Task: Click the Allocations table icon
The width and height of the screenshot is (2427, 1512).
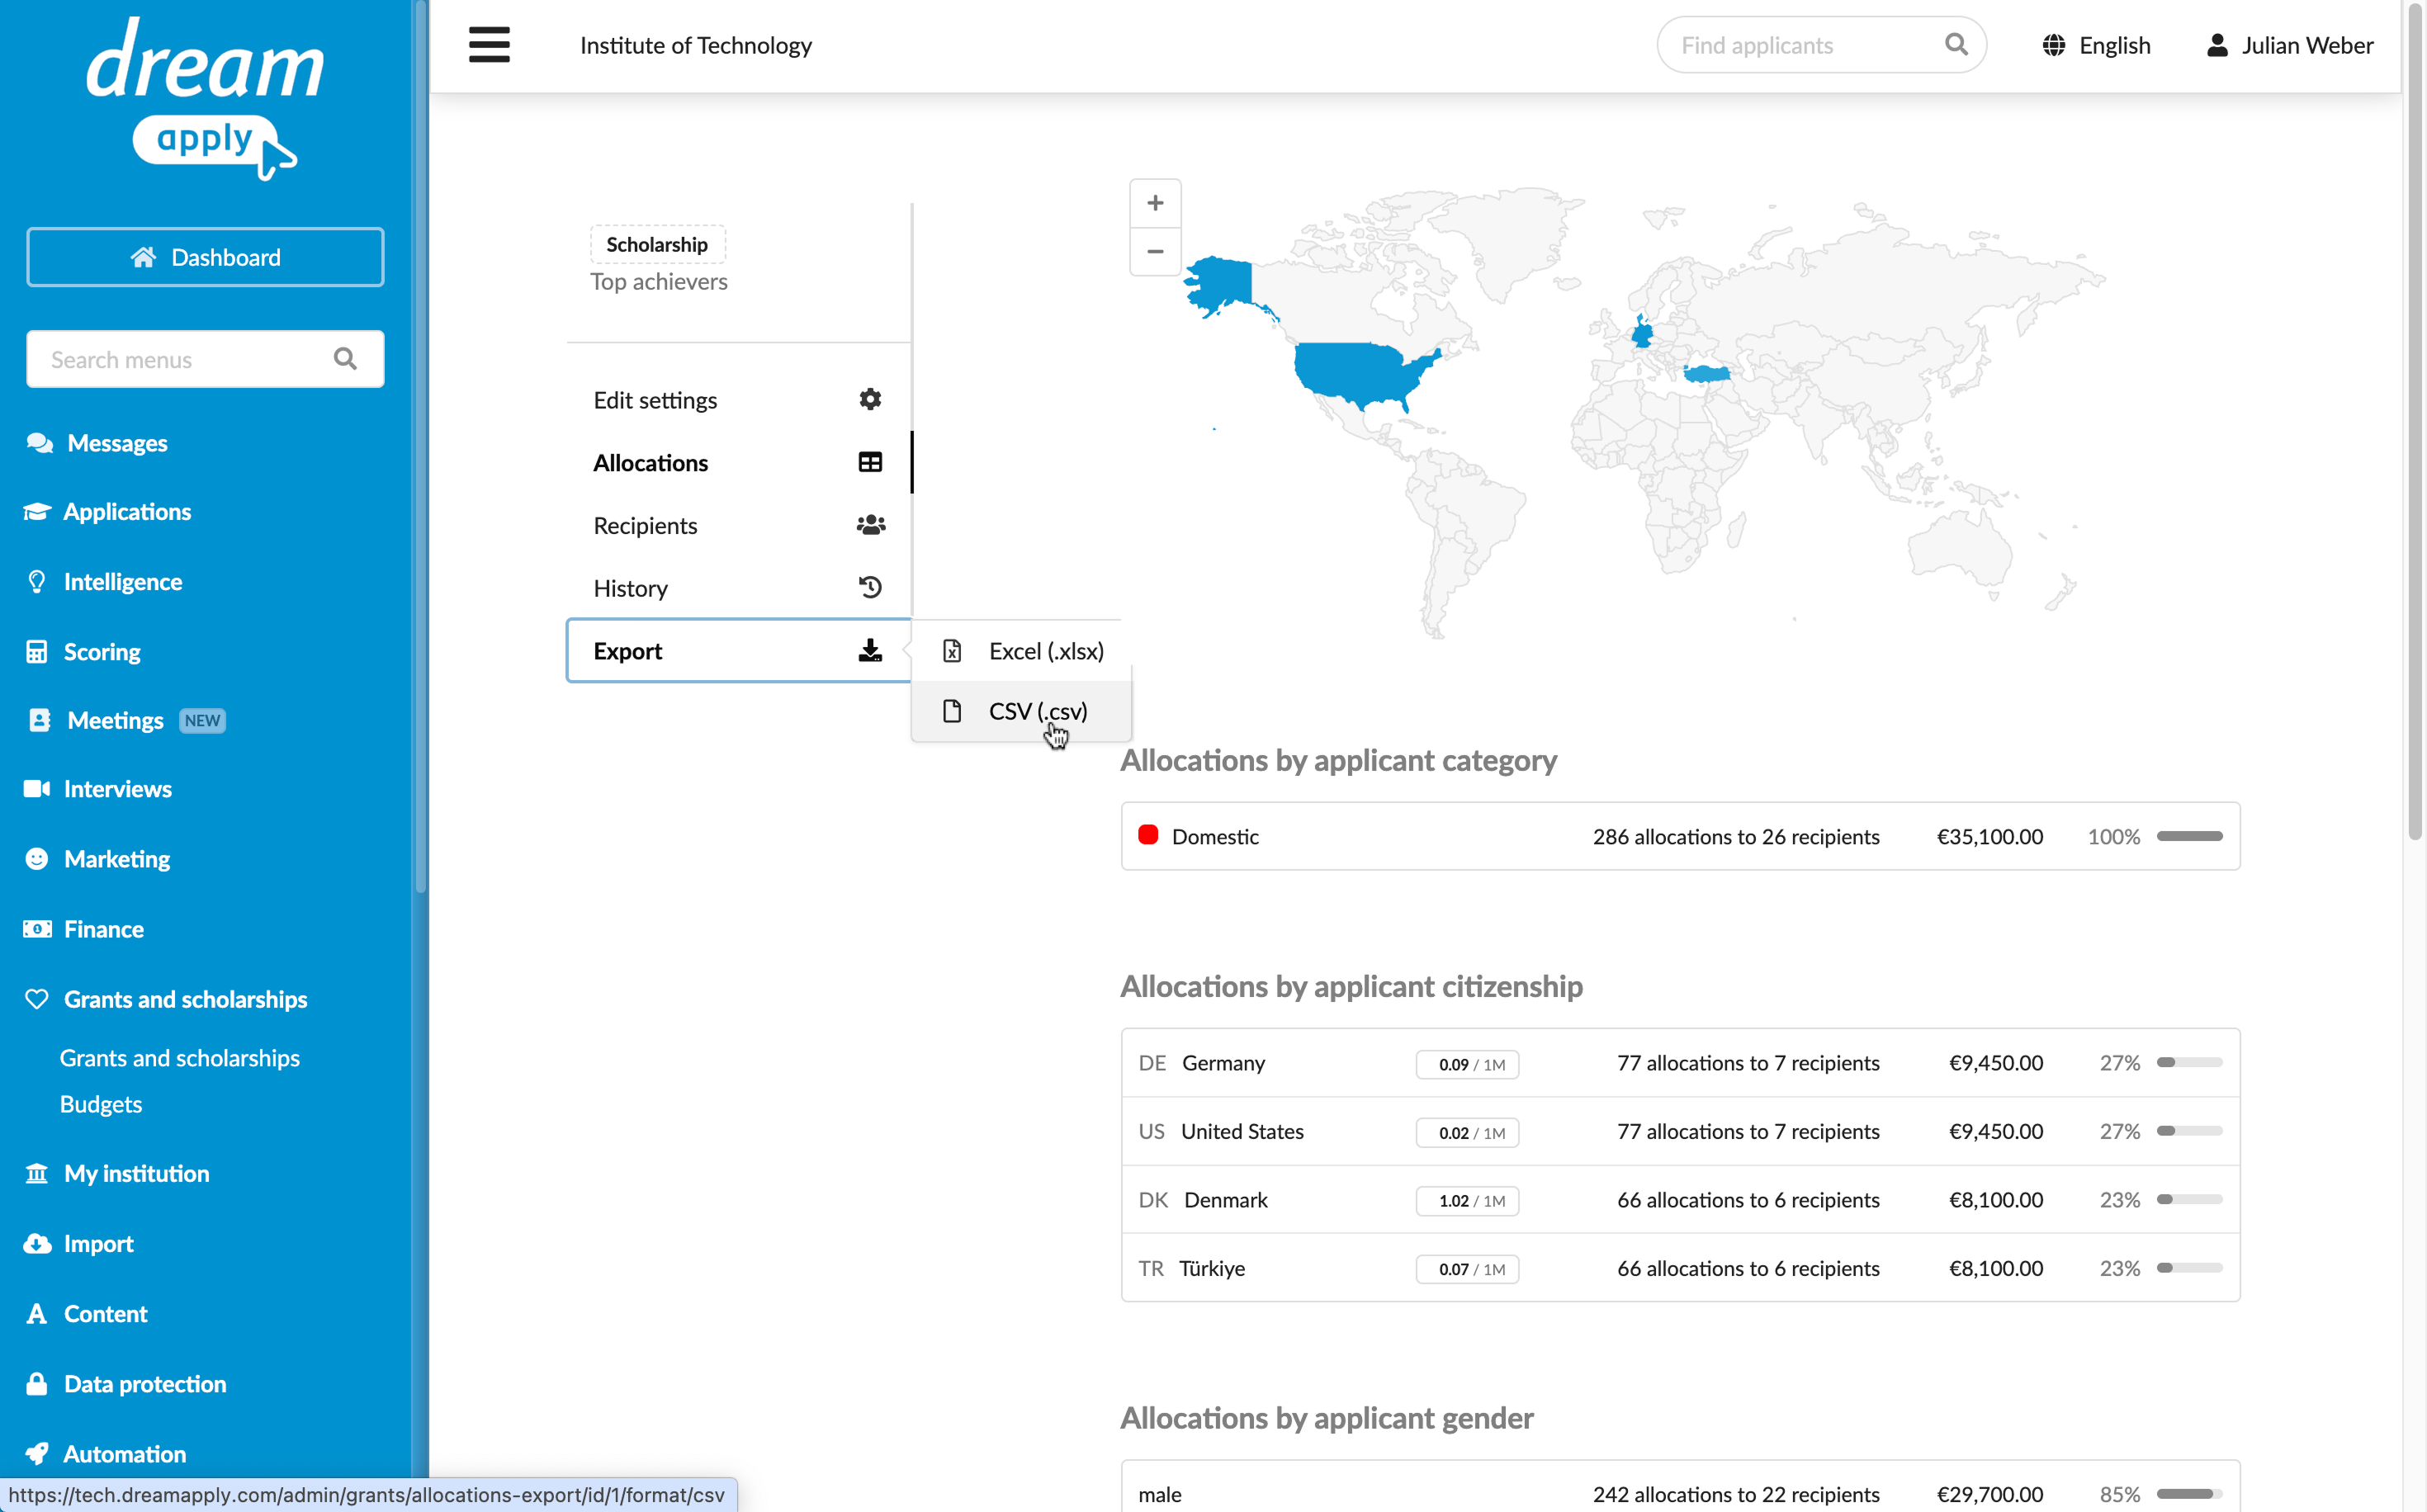Action: (x=870, y=462)
